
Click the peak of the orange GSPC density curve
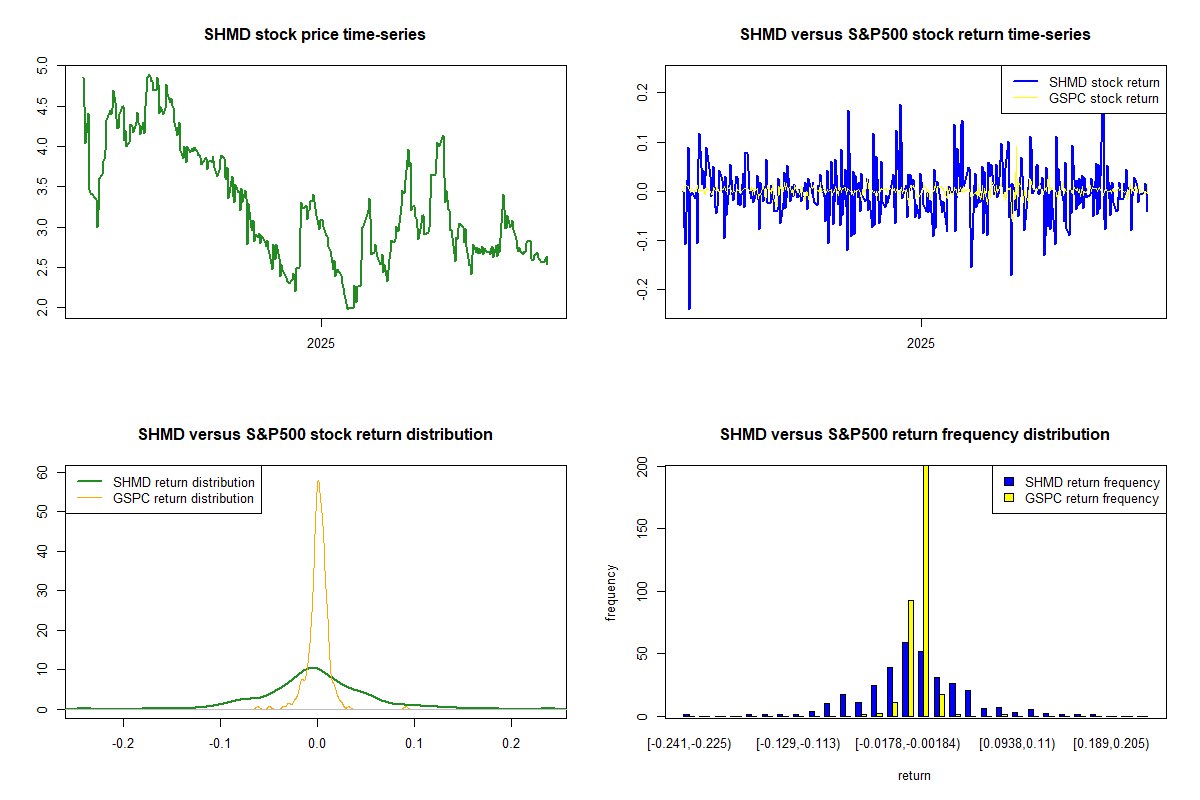[x=318, y=482]
